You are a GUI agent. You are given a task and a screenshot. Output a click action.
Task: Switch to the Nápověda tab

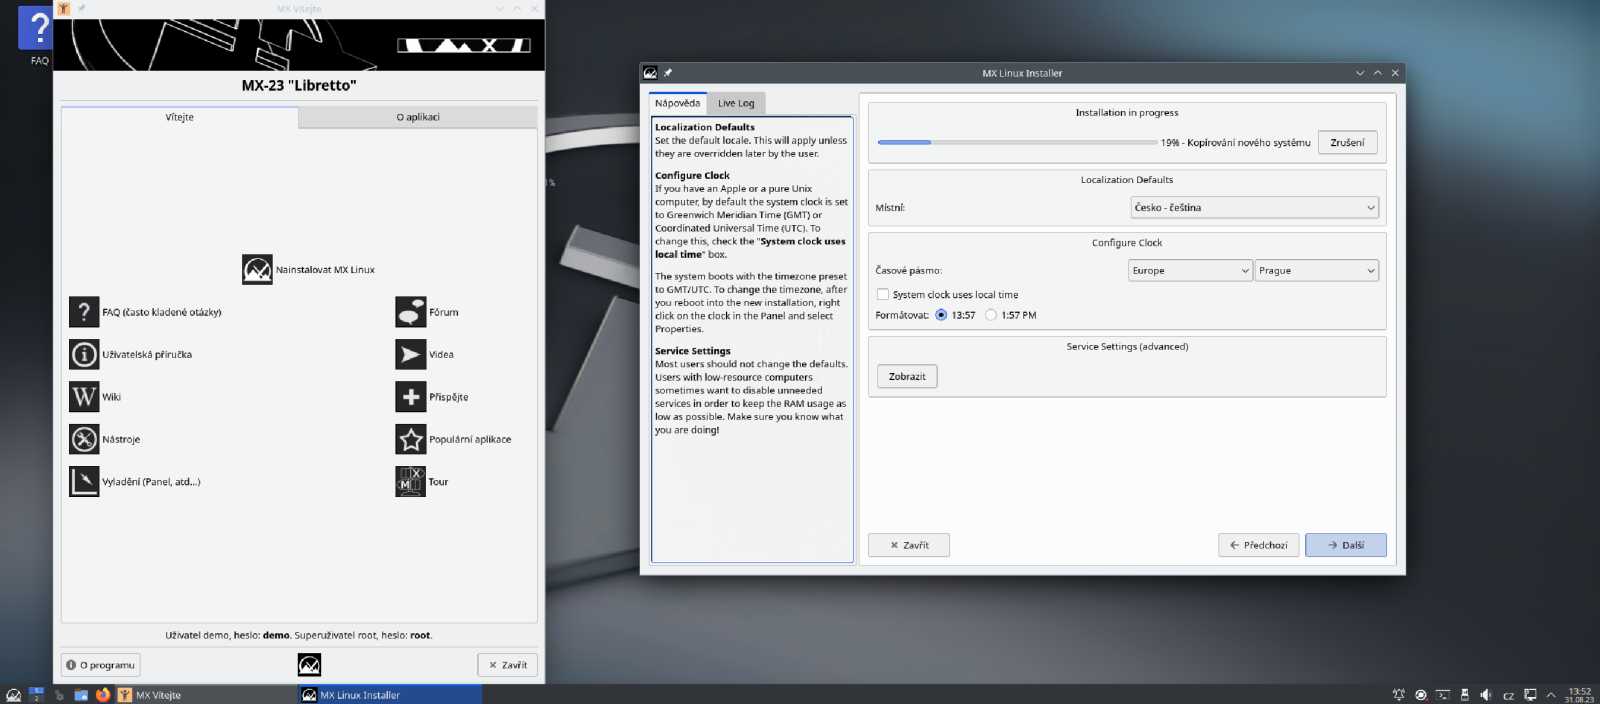678,103
